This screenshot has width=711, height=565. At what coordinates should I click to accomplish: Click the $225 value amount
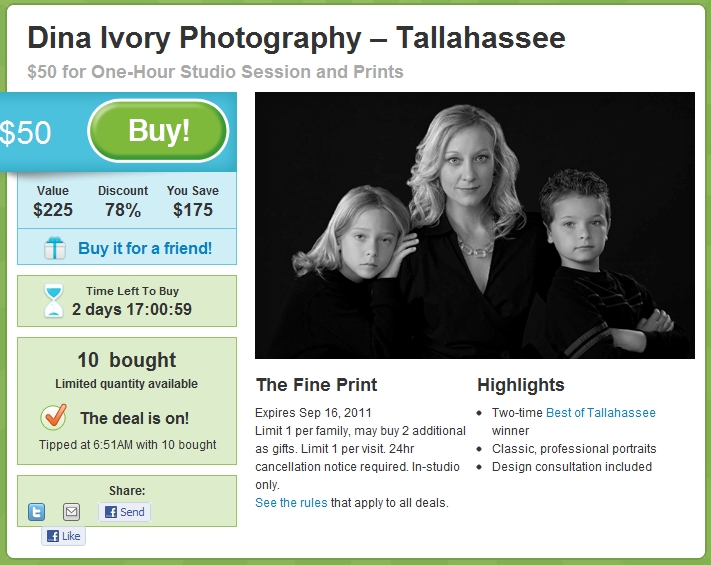[x=53, y=210]
